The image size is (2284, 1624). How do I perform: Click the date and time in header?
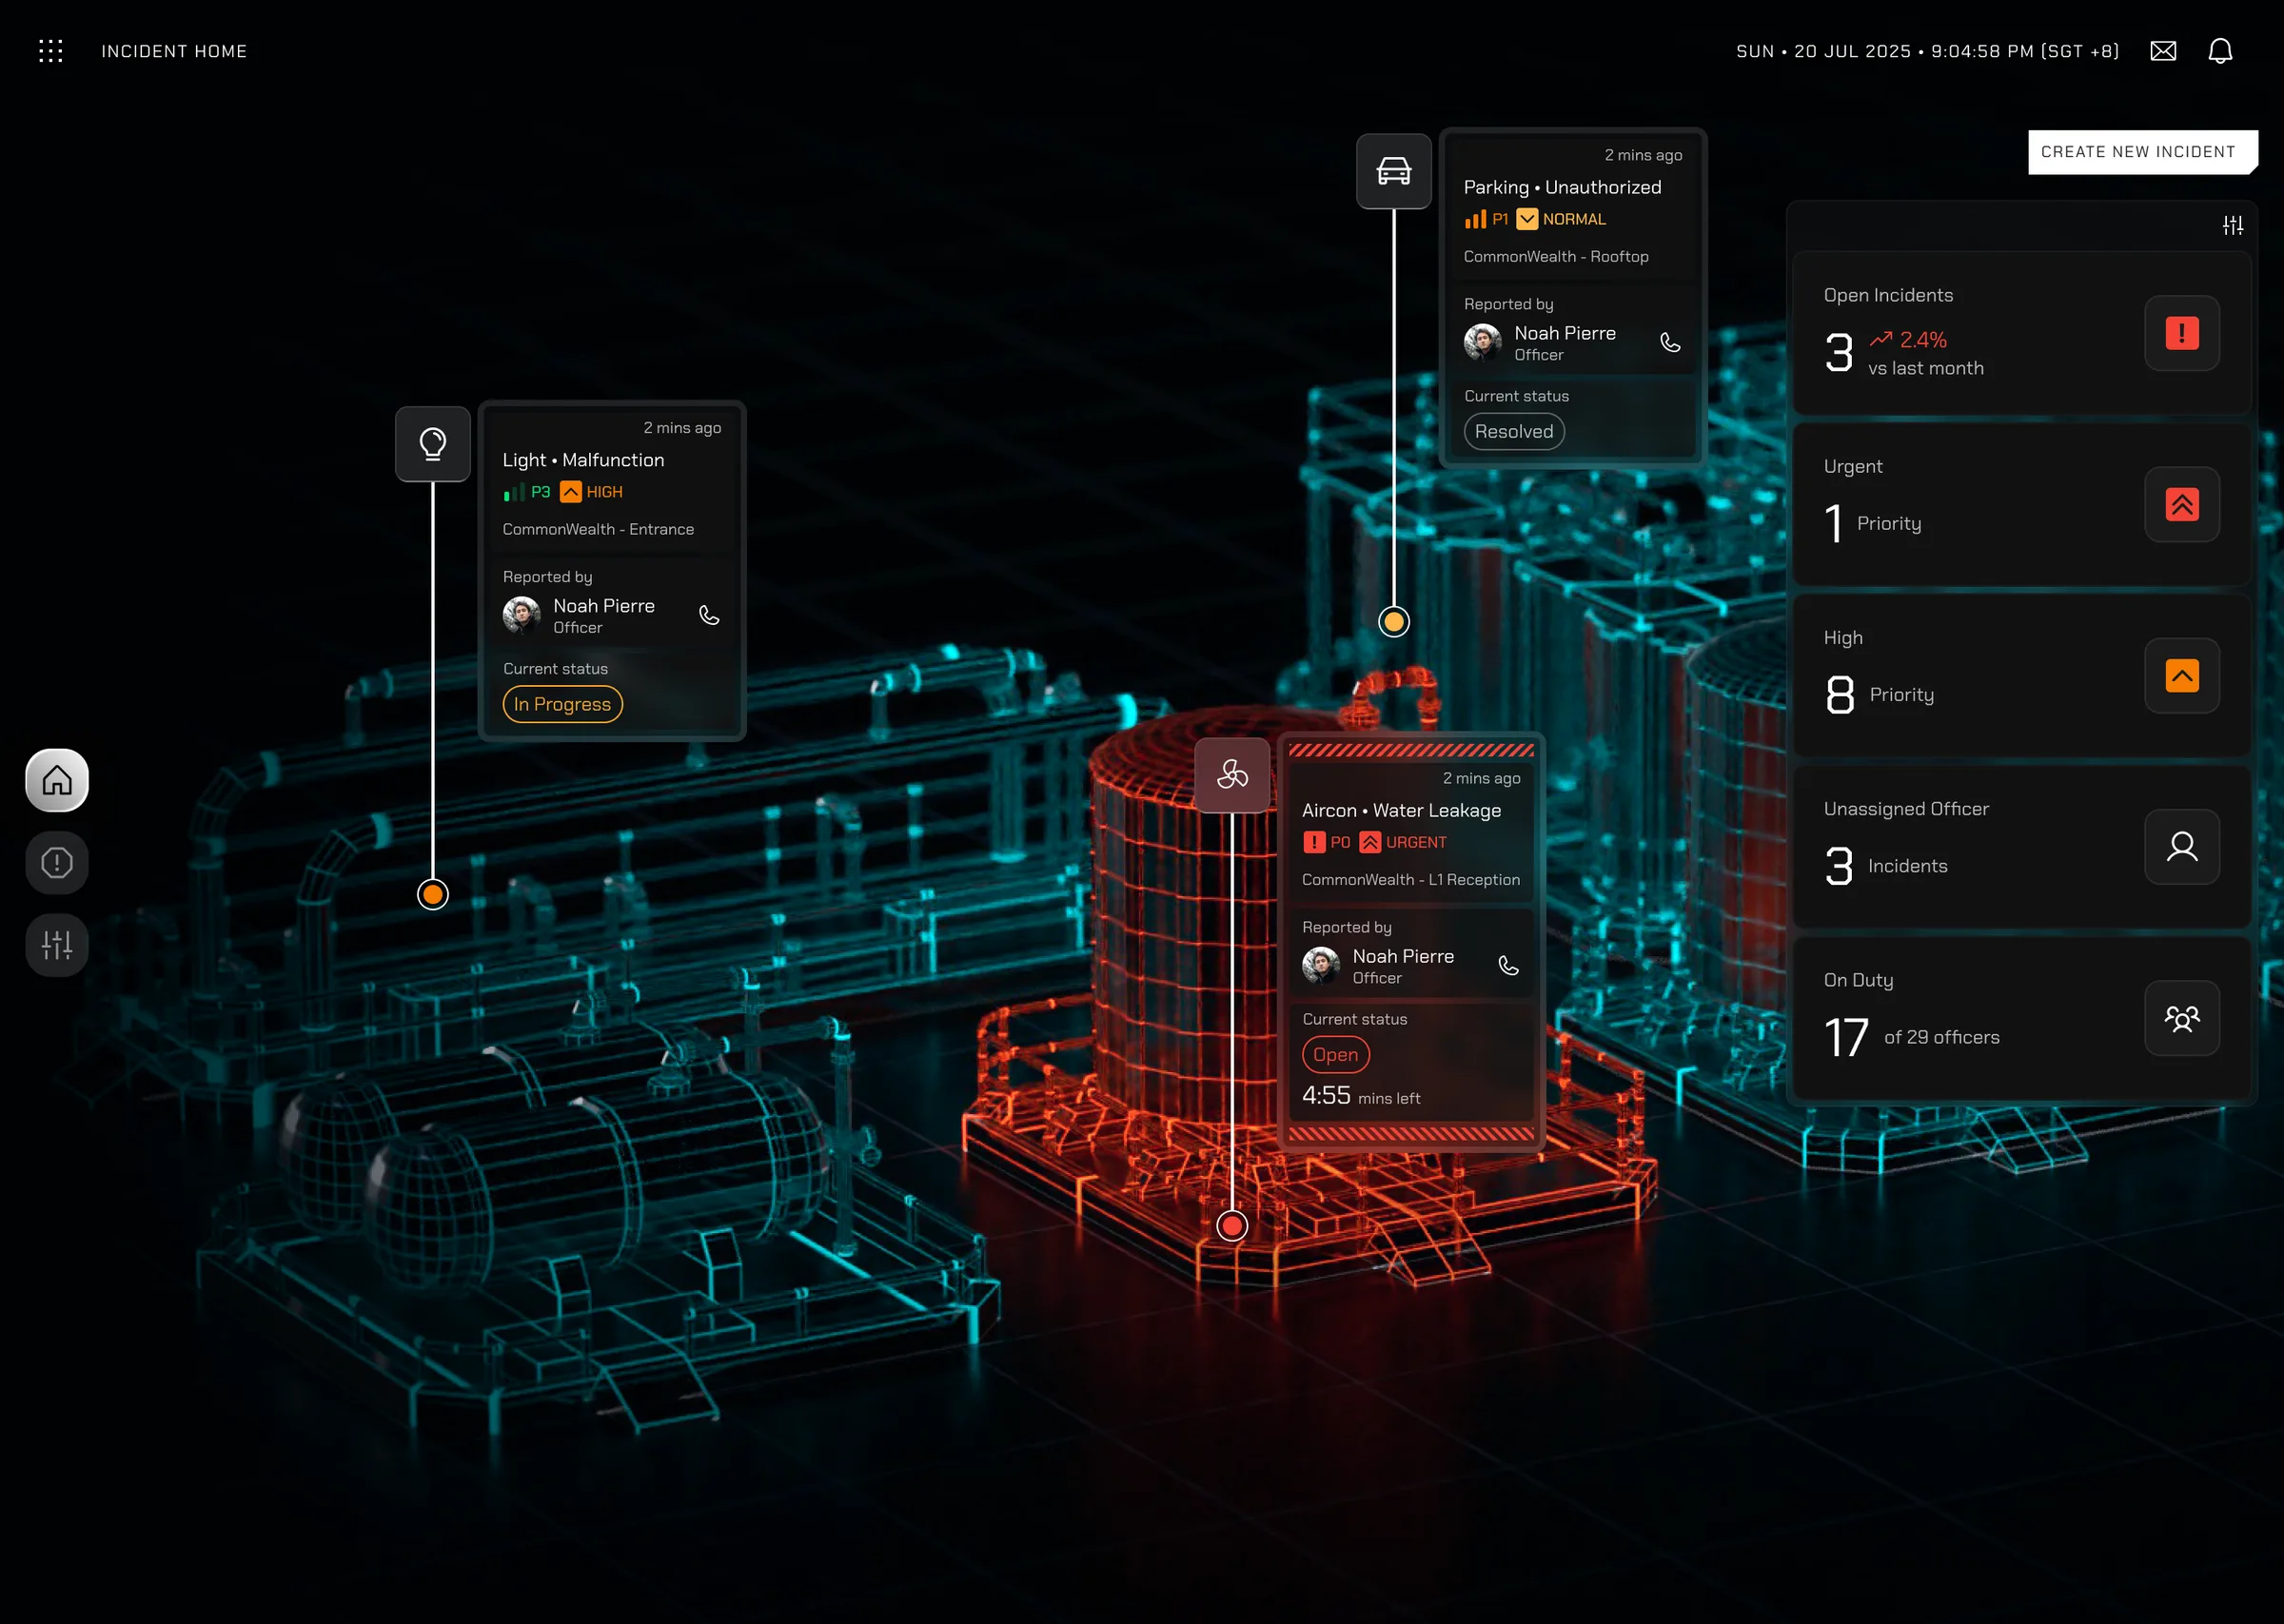[x=1927, y=51]
